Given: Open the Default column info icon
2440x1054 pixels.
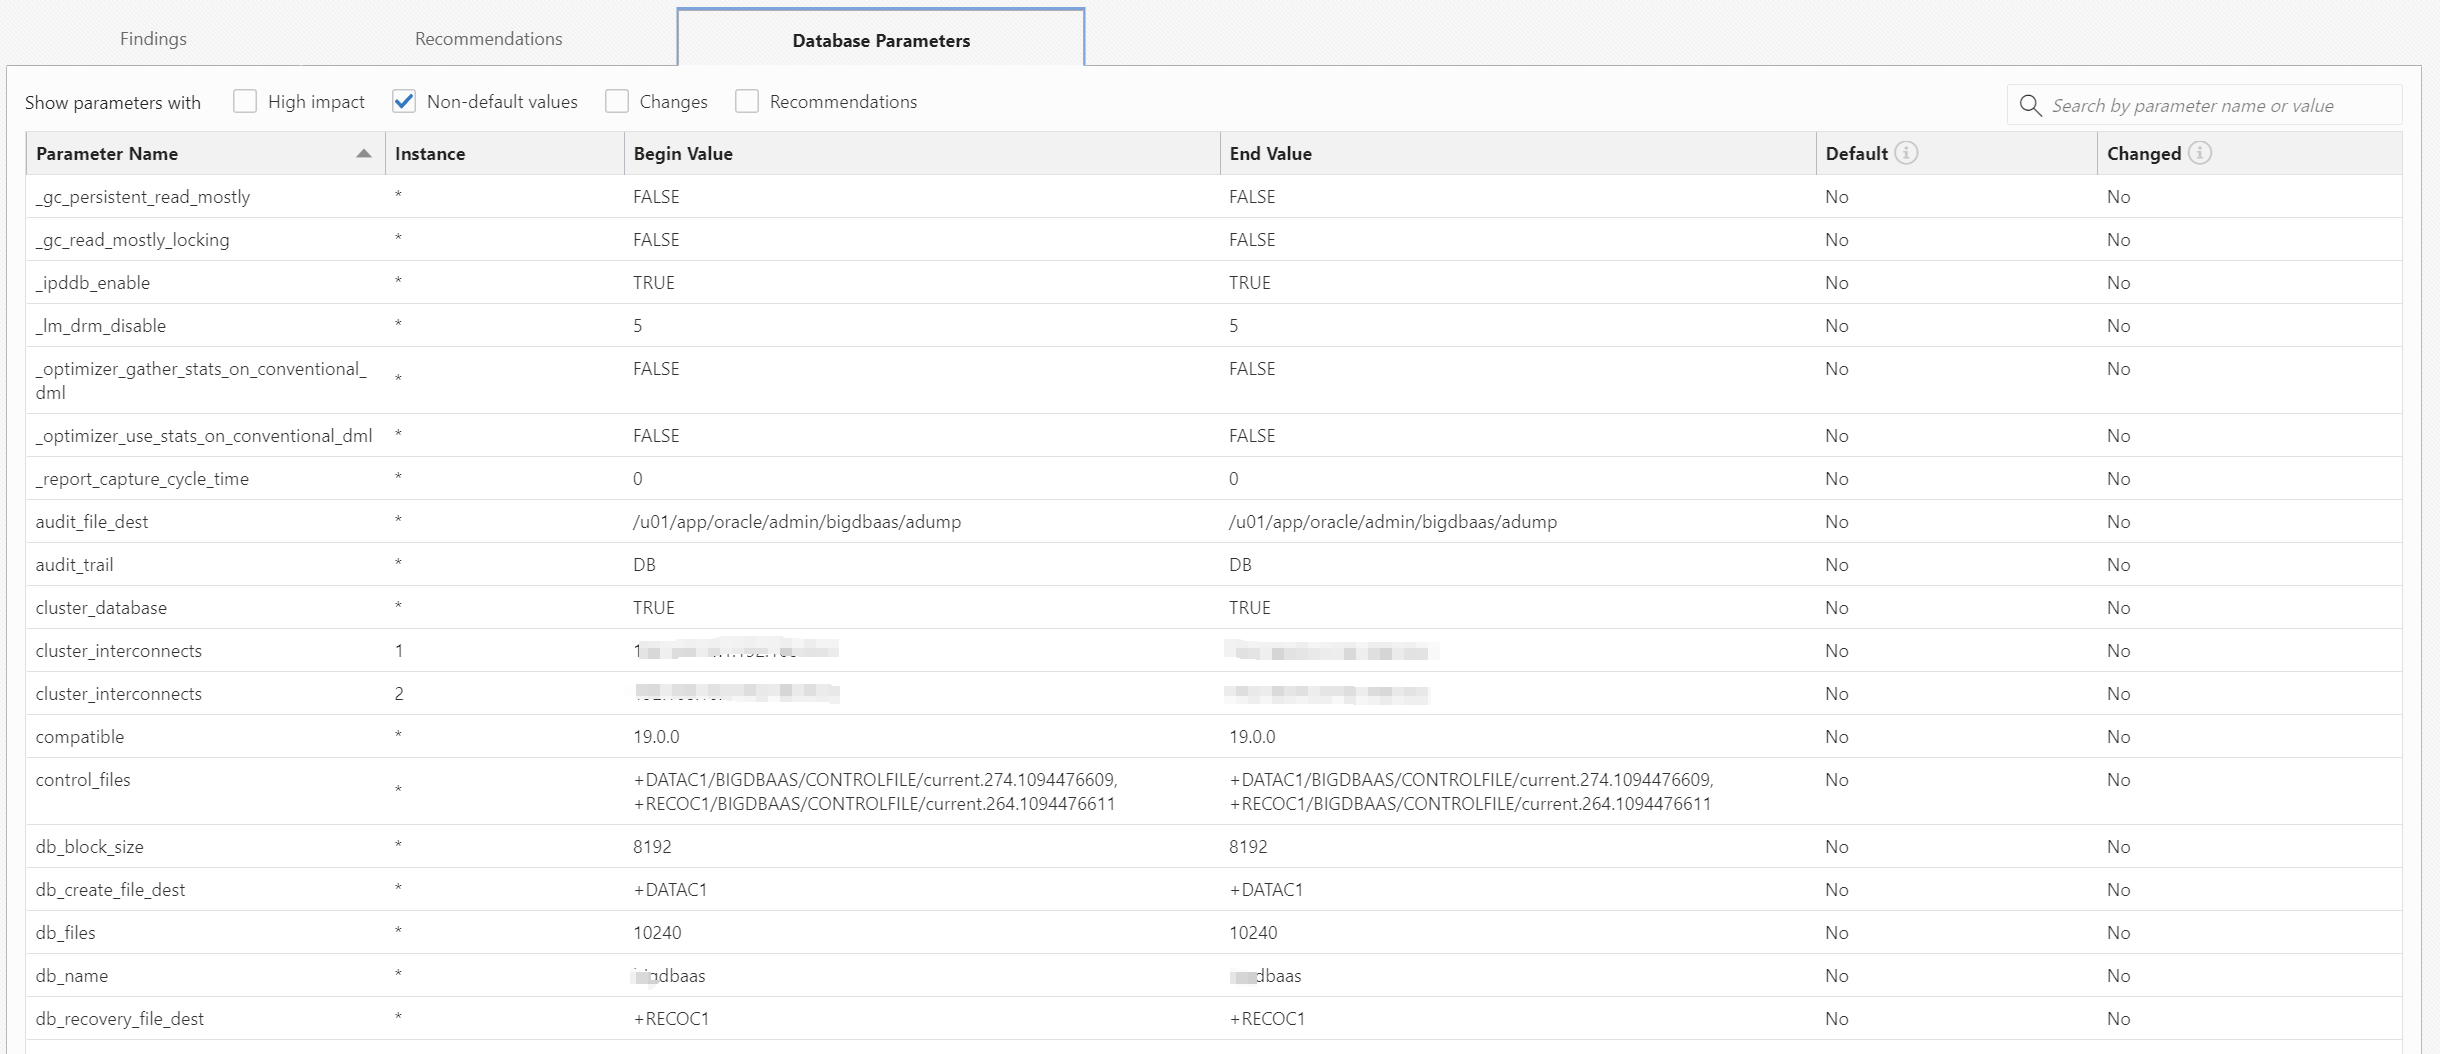Looking at the screenshot, I should point(1906,153).
